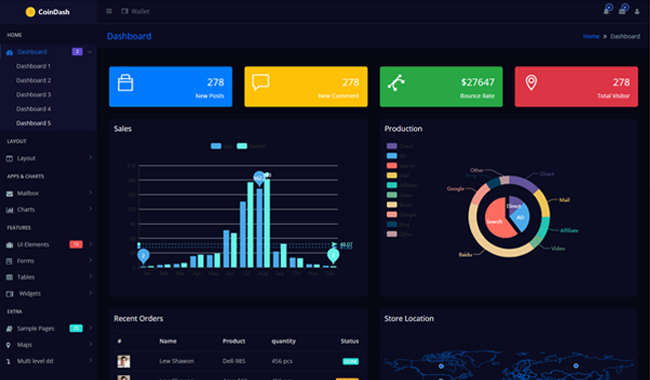Toggle Video in Production legend
Image resolution: width=650 pixels, height=380 pixels.
400,195
